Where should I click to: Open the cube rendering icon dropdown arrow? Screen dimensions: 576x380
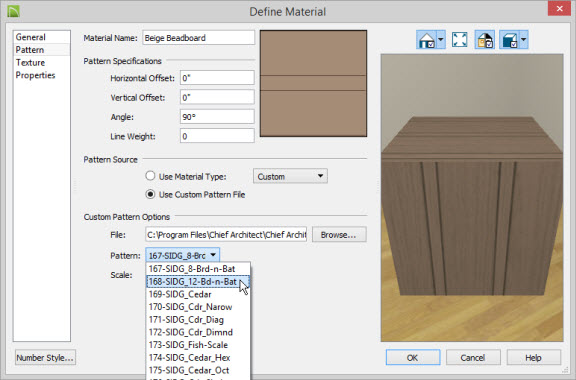pyautogui.click(x=523, y=40)
